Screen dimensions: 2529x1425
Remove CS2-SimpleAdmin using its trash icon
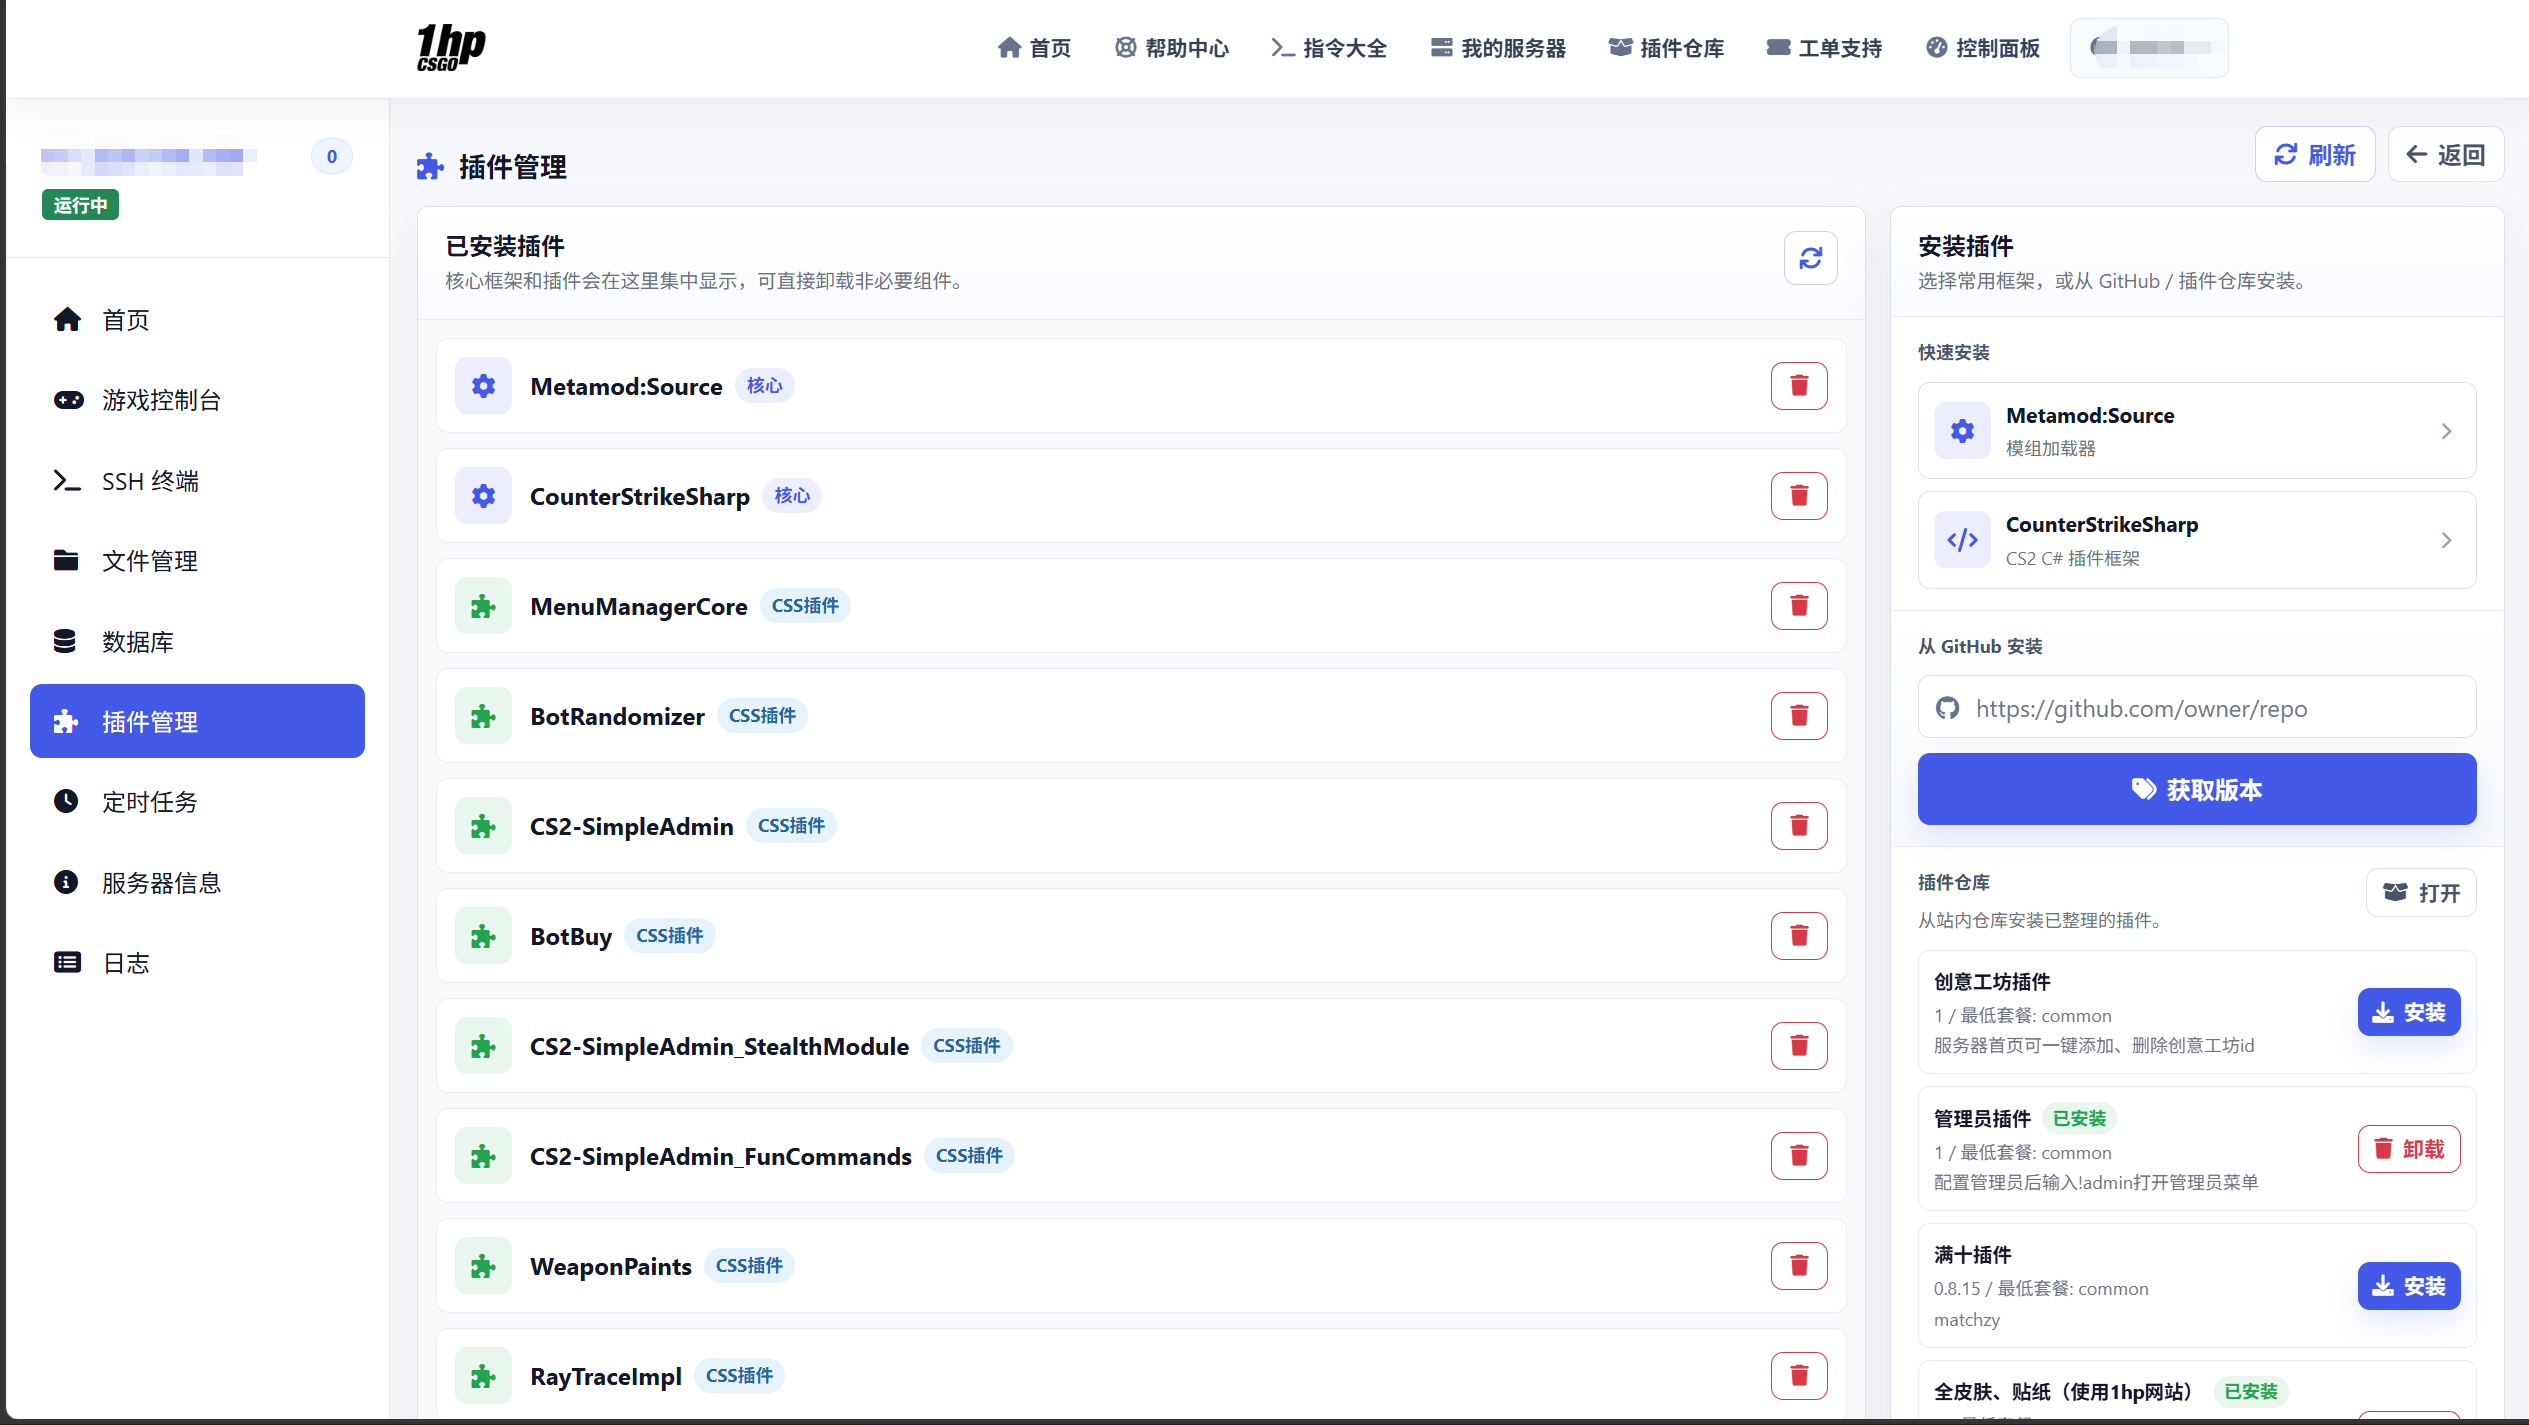(x=1799, y=826)
